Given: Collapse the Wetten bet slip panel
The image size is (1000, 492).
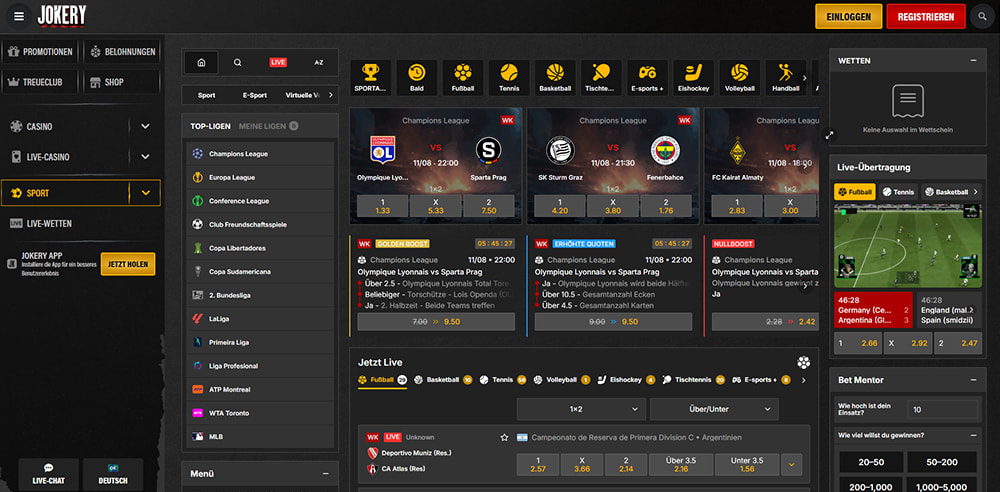Looking at the screenshot, I should point(973,61).
